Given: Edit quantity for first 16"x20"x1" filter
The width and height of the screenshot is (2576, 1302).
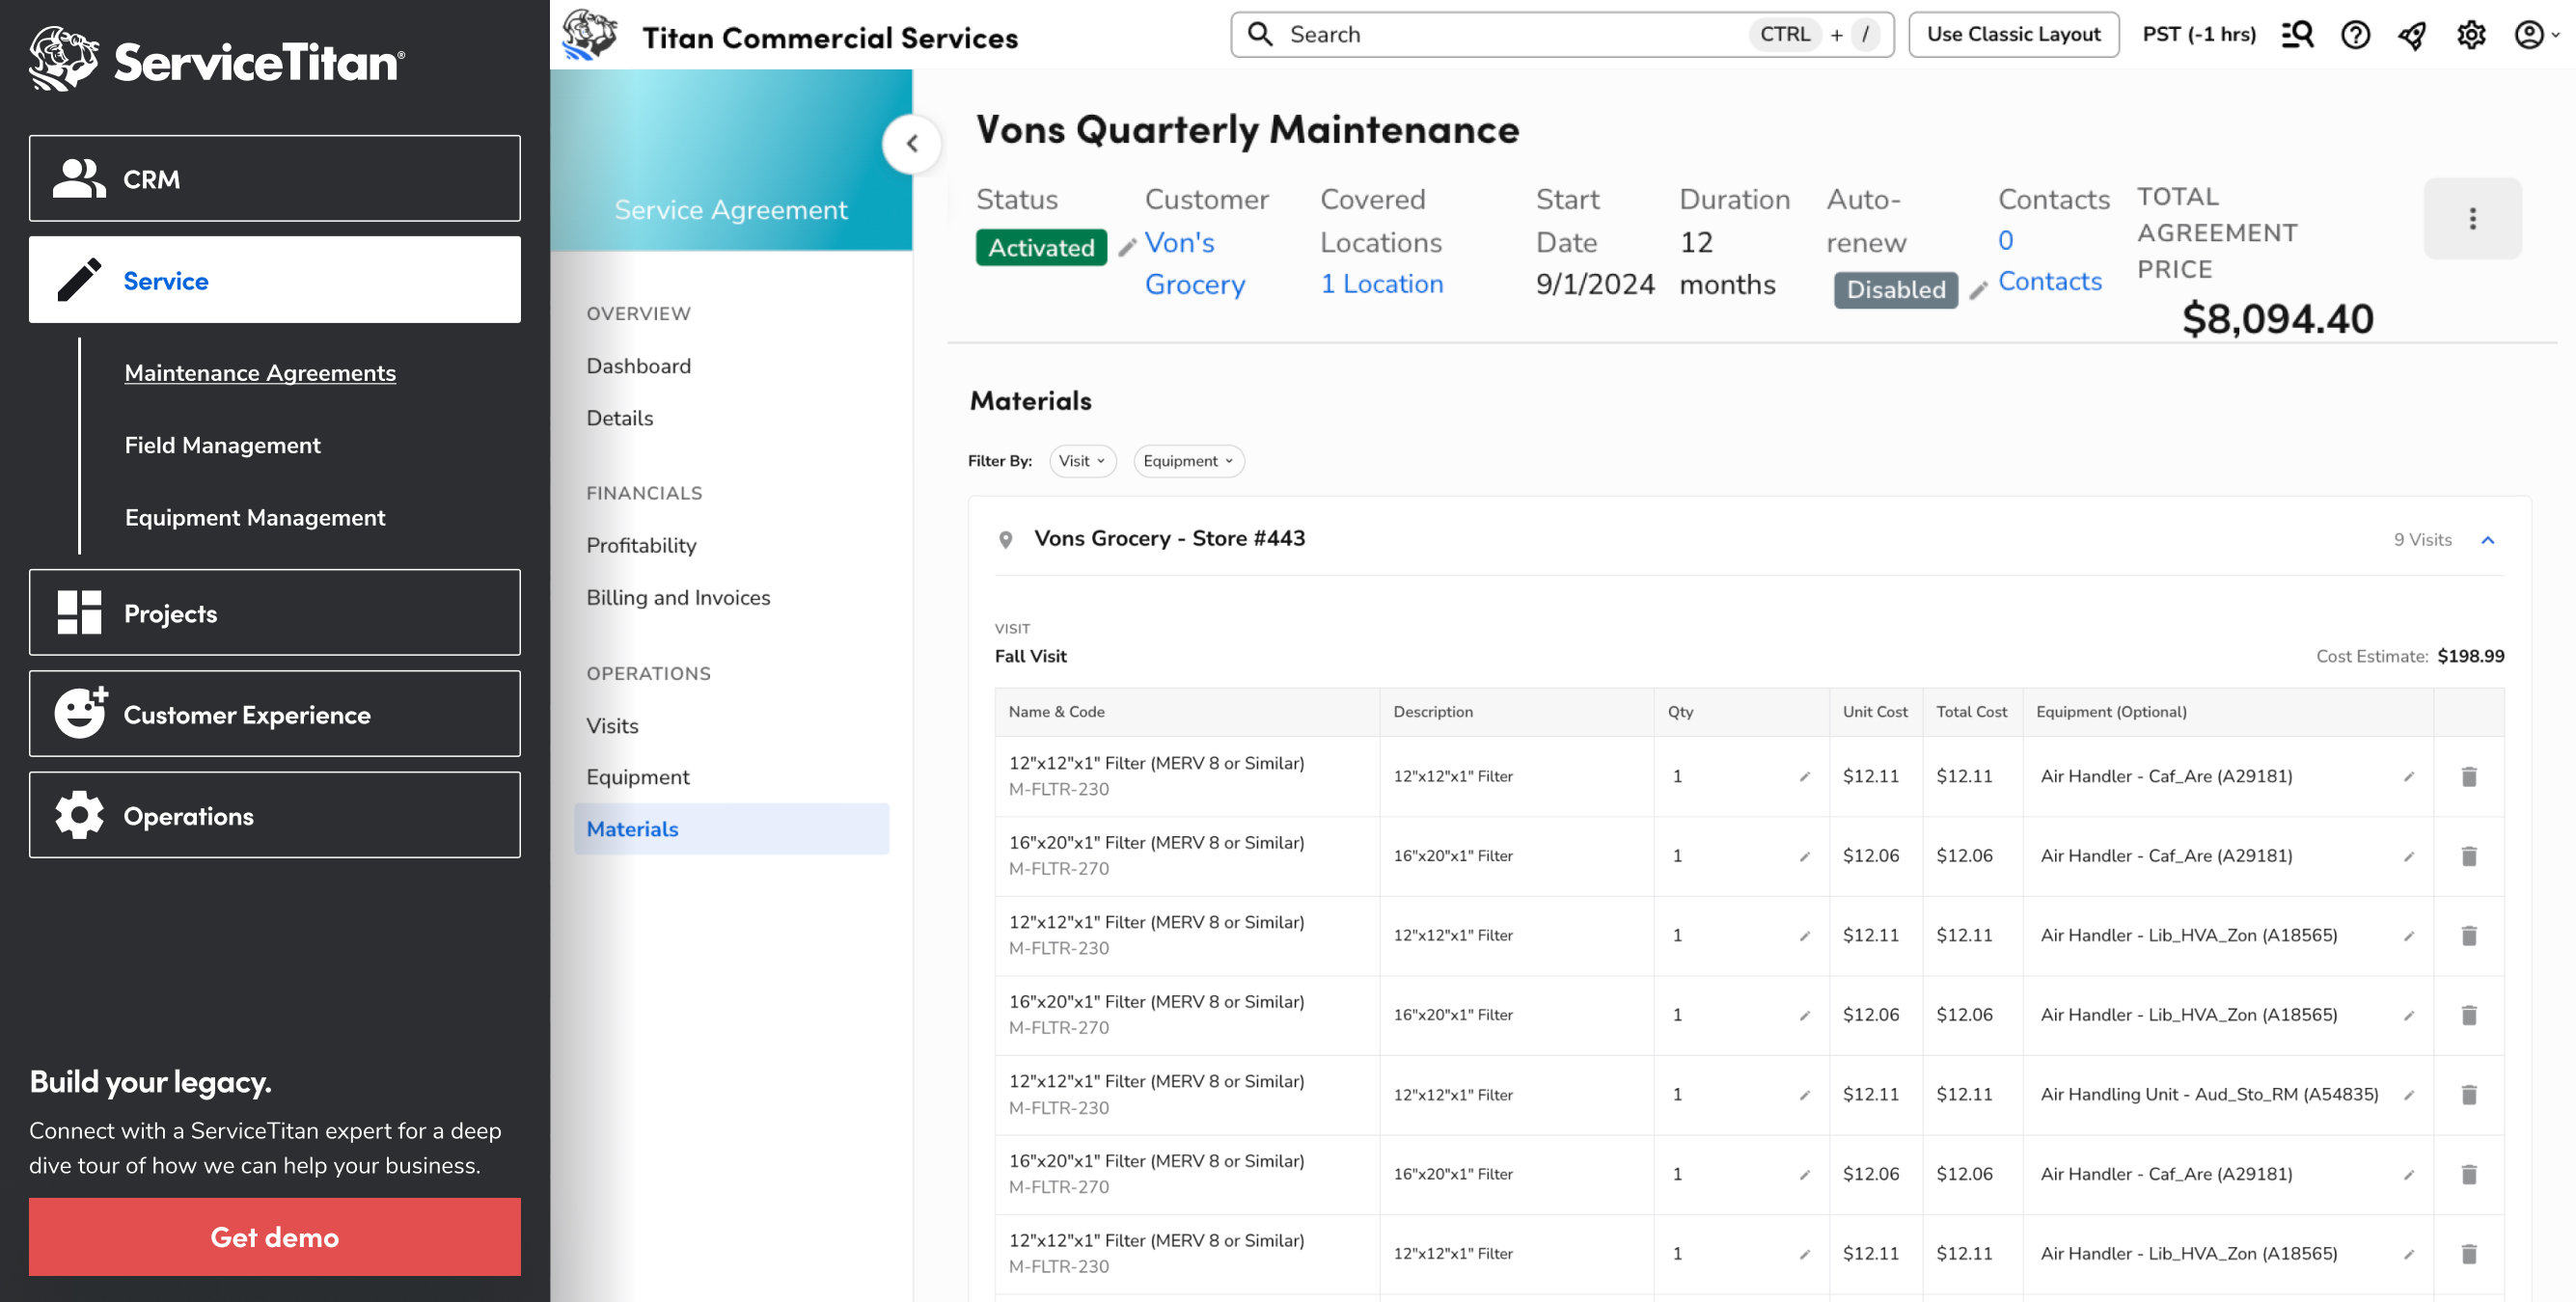Looking at the screenshot, I should pos(1805,857).
